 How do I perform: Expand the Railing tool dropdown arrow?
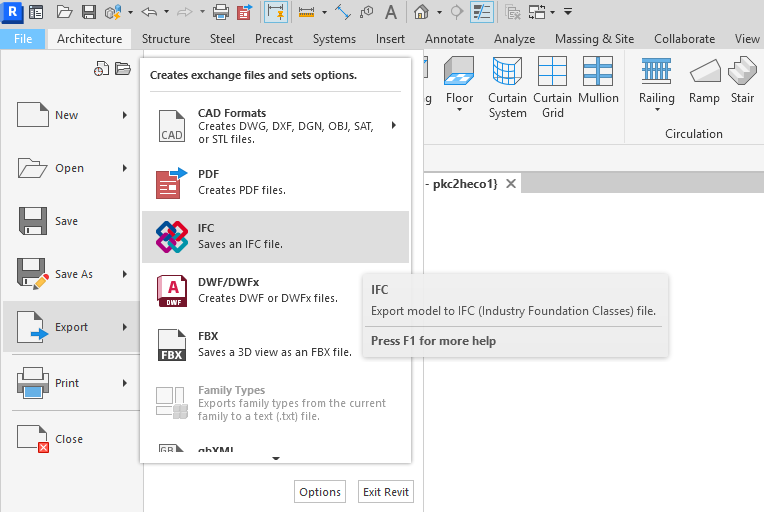tap(657, 110)
